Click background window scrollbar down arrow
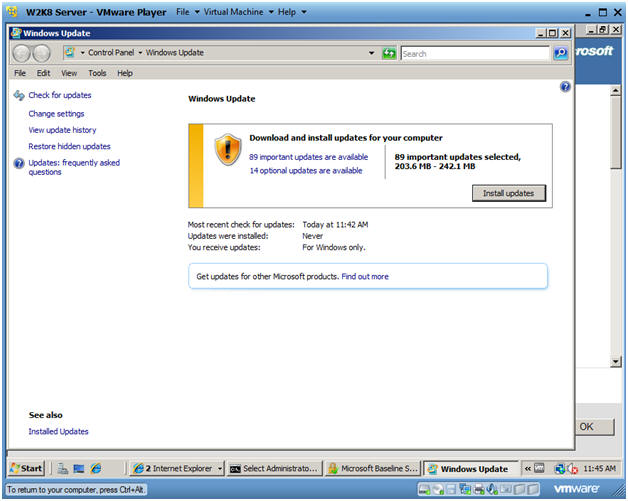 pyautogui.click(x=616, y=362)
